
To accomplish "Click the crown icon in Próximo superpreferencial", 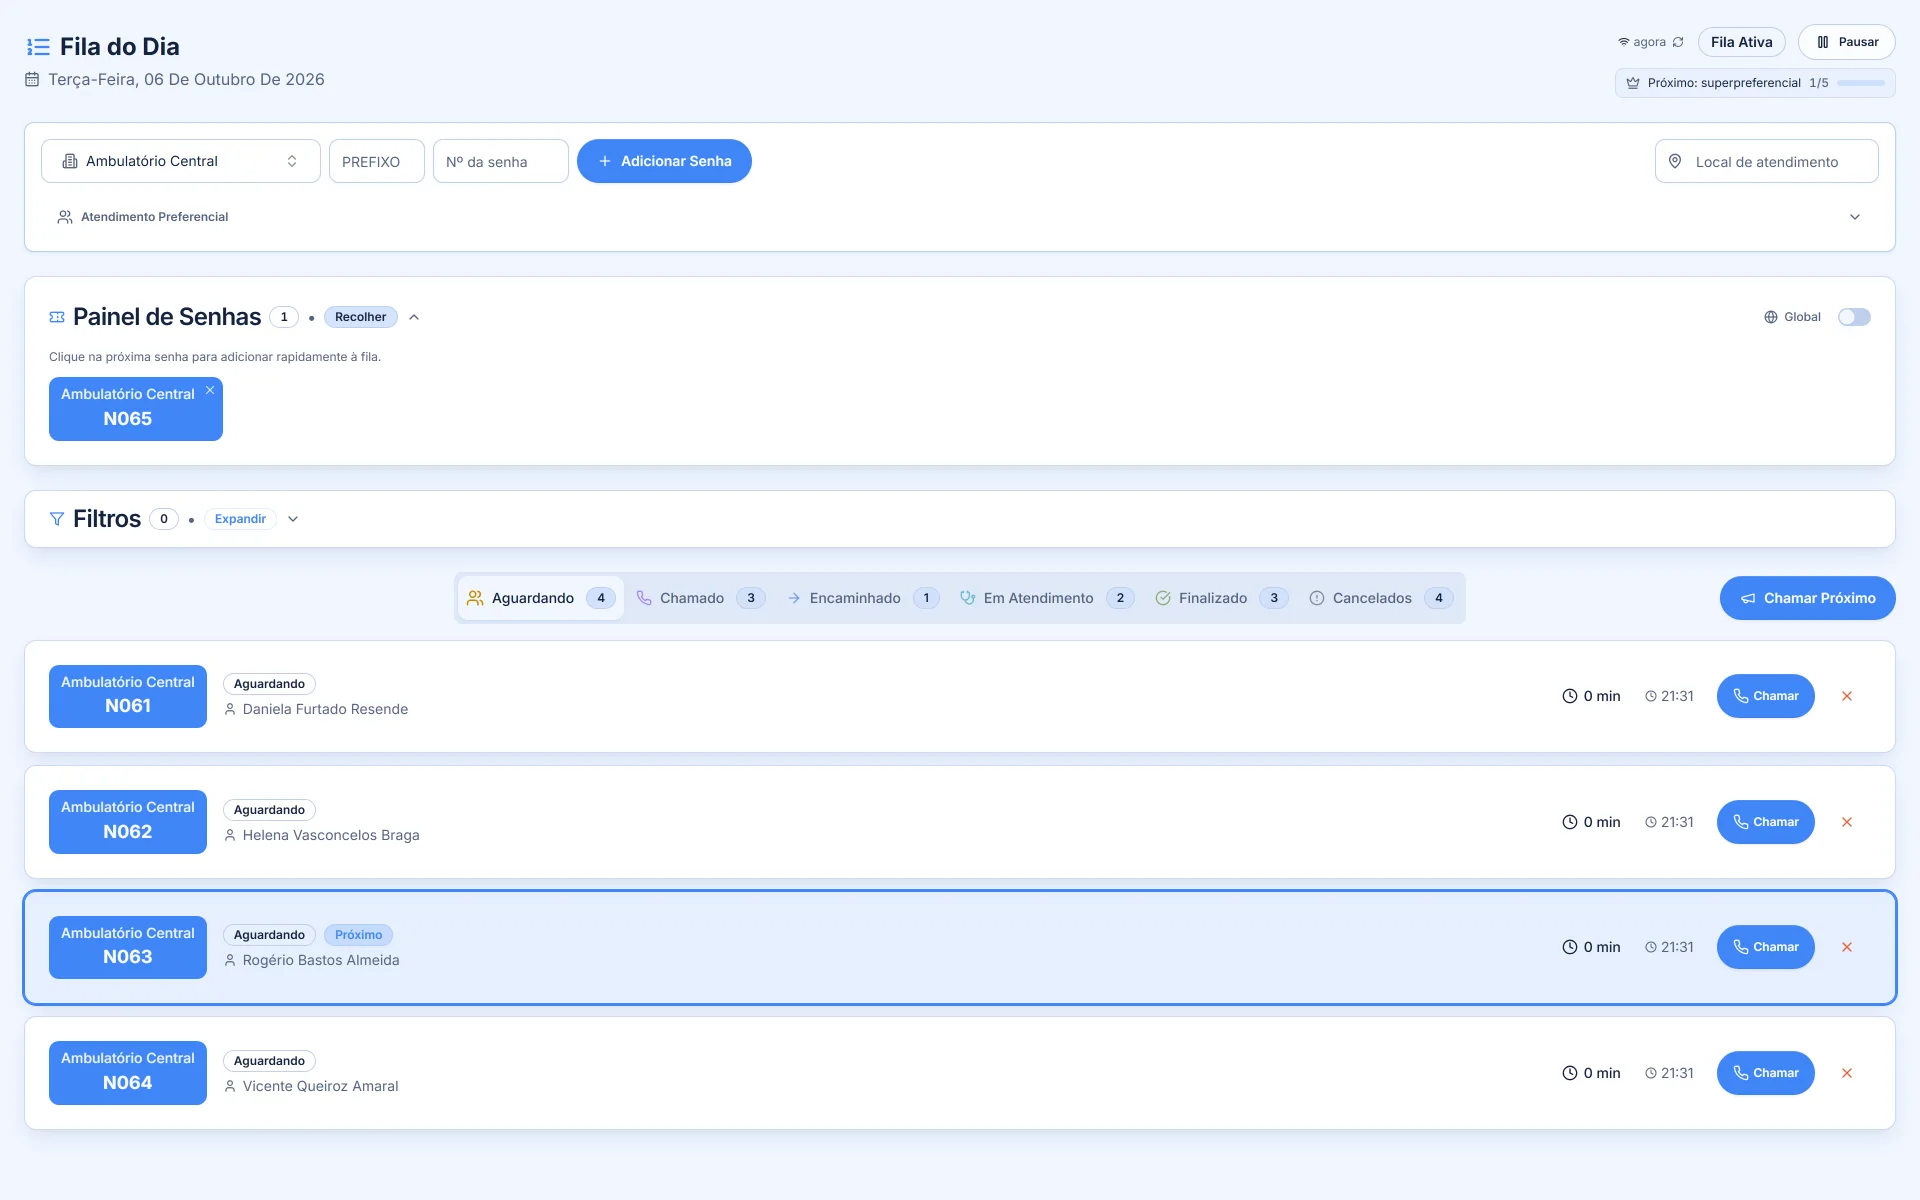I will click(x=1633, y=83).
